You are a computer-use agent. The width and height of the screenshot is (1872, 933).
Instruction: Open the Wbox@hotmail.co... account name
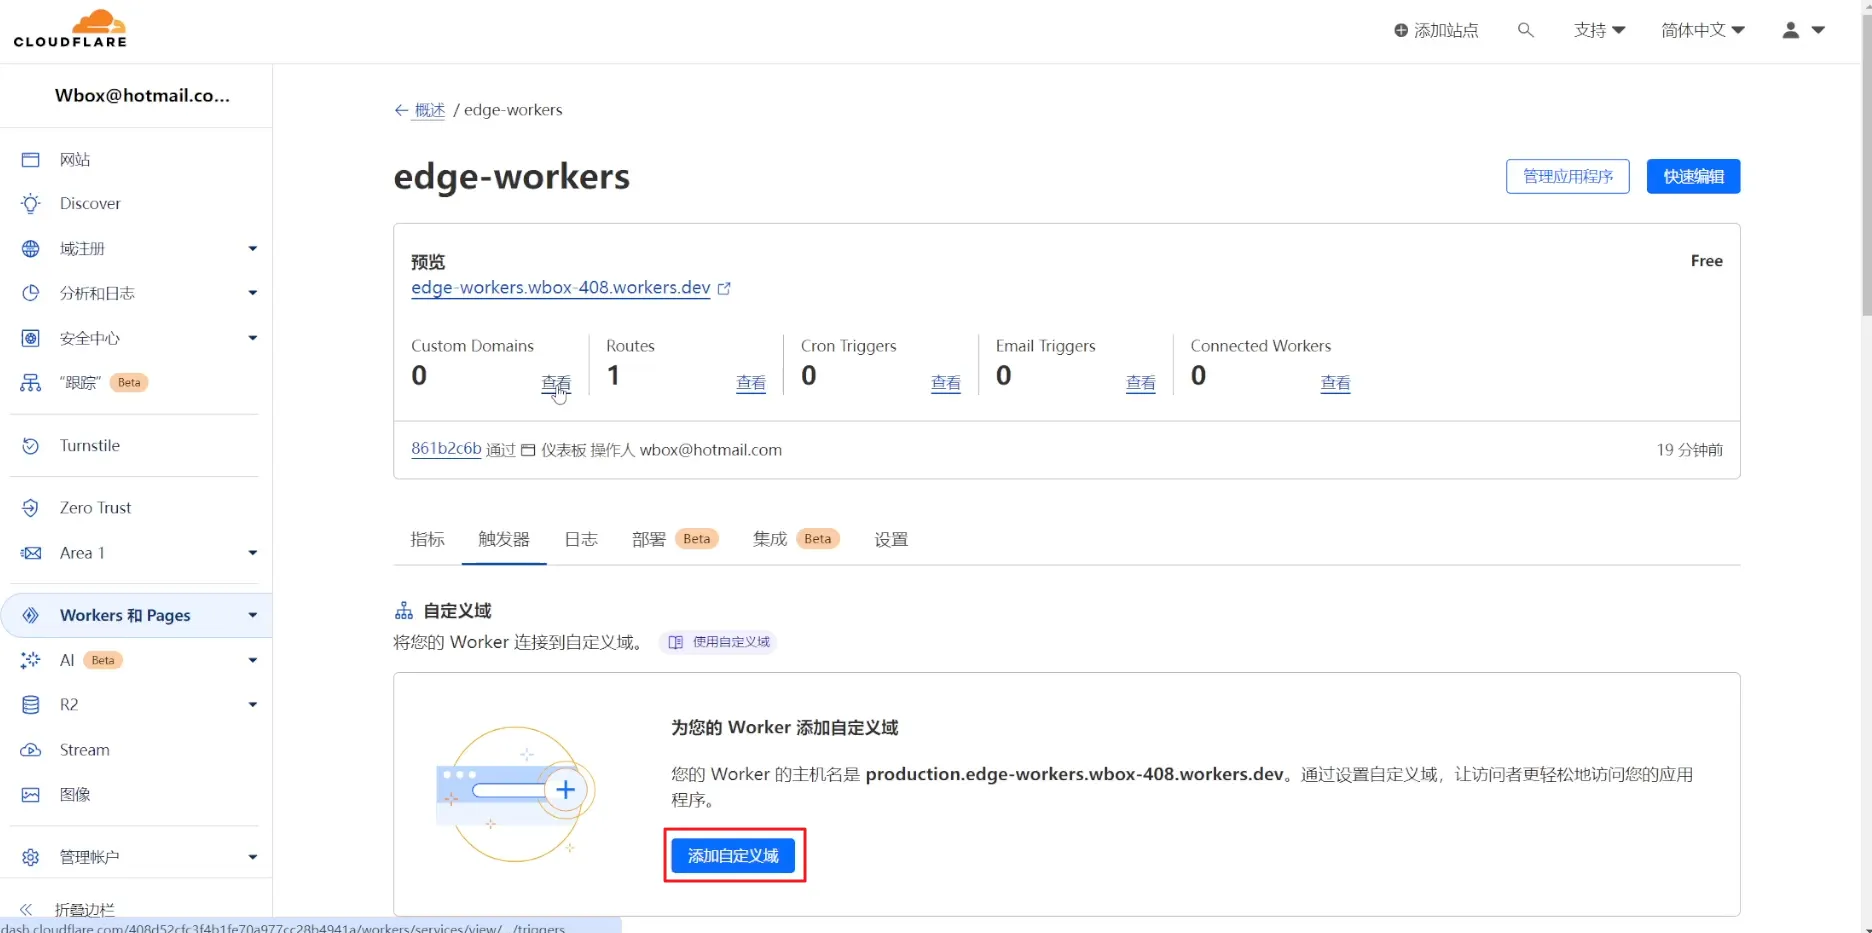(142, 96)
